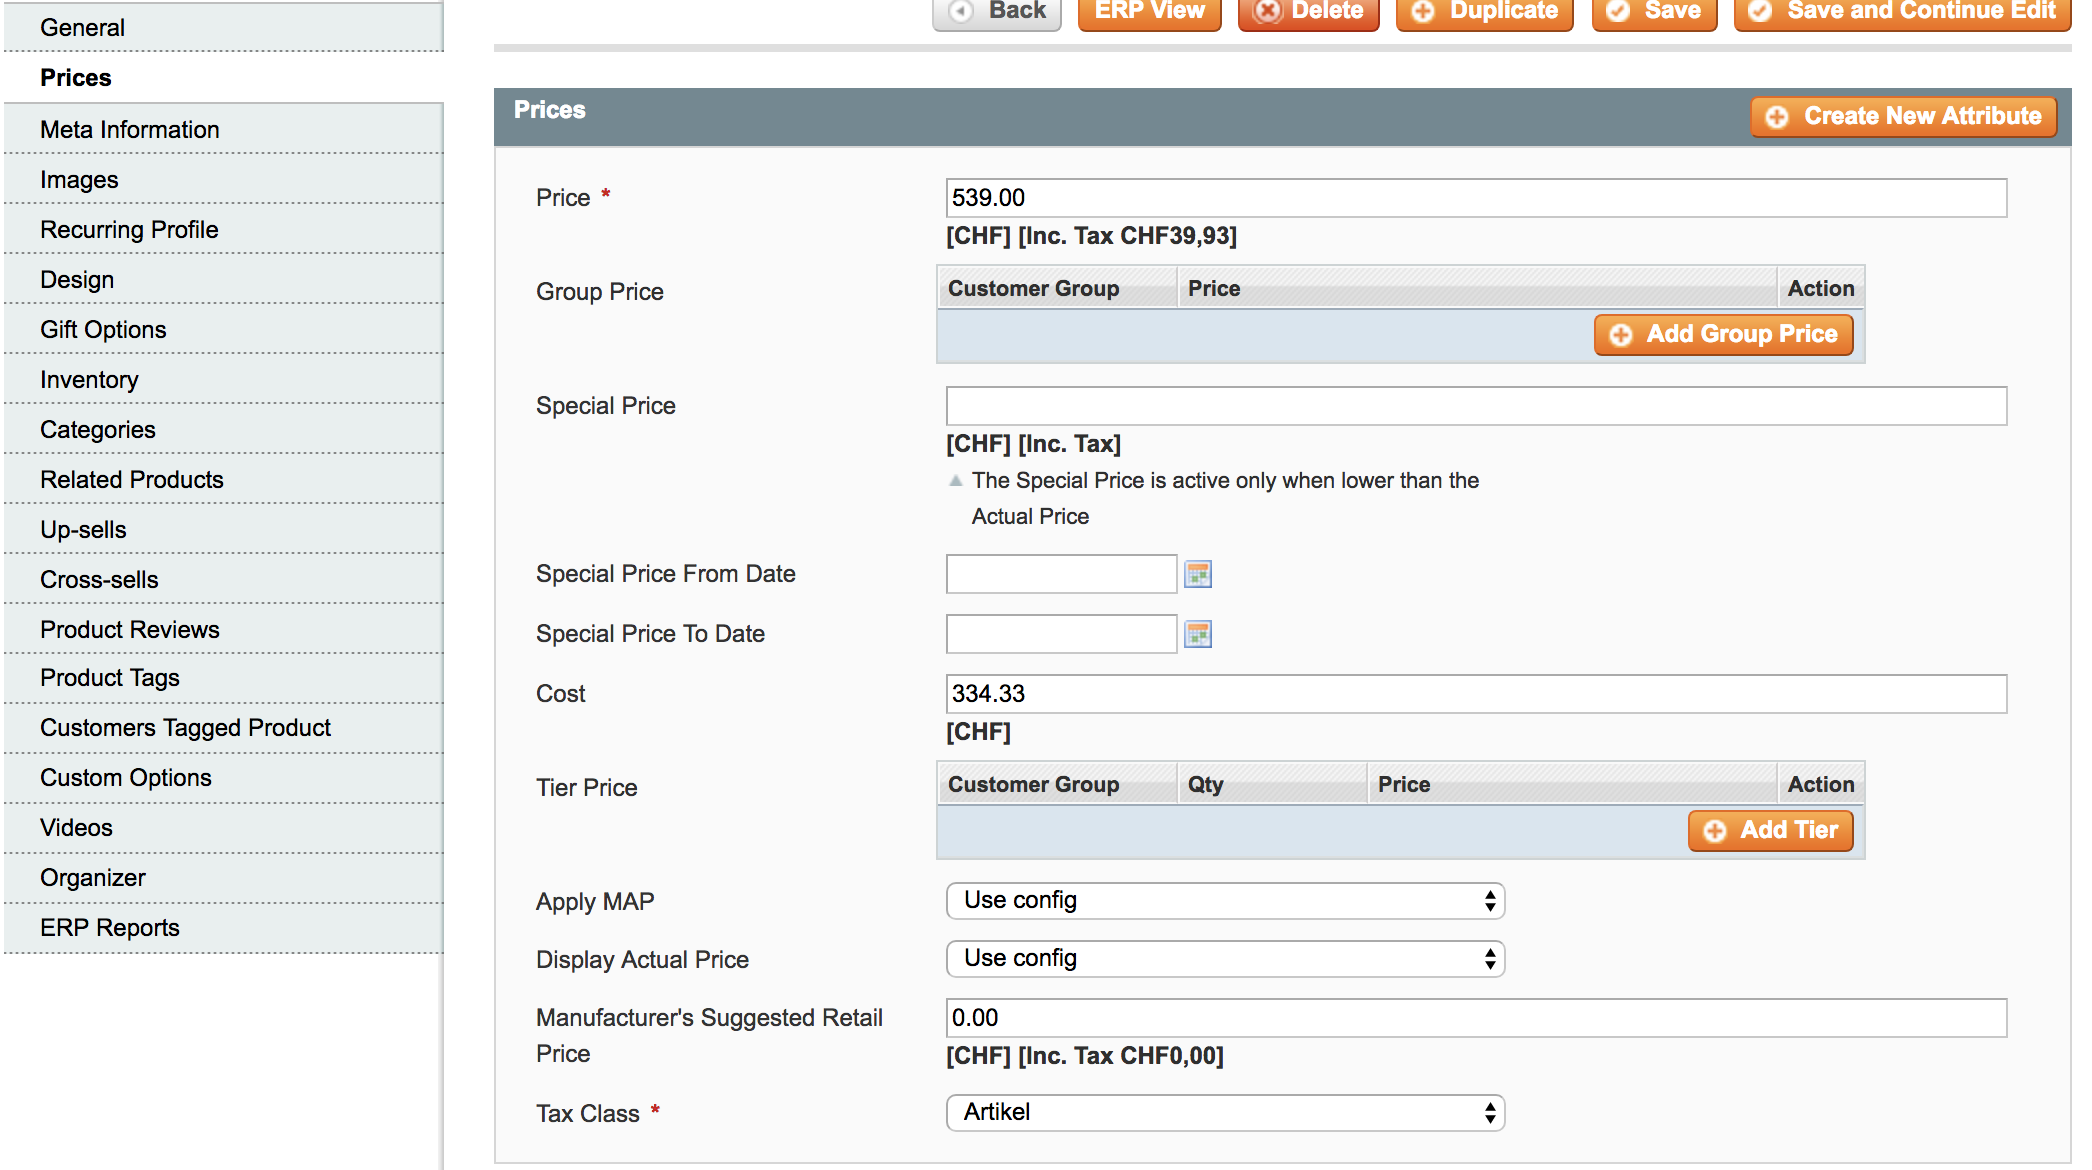Switch to the Inventory tab

point(89,379)
